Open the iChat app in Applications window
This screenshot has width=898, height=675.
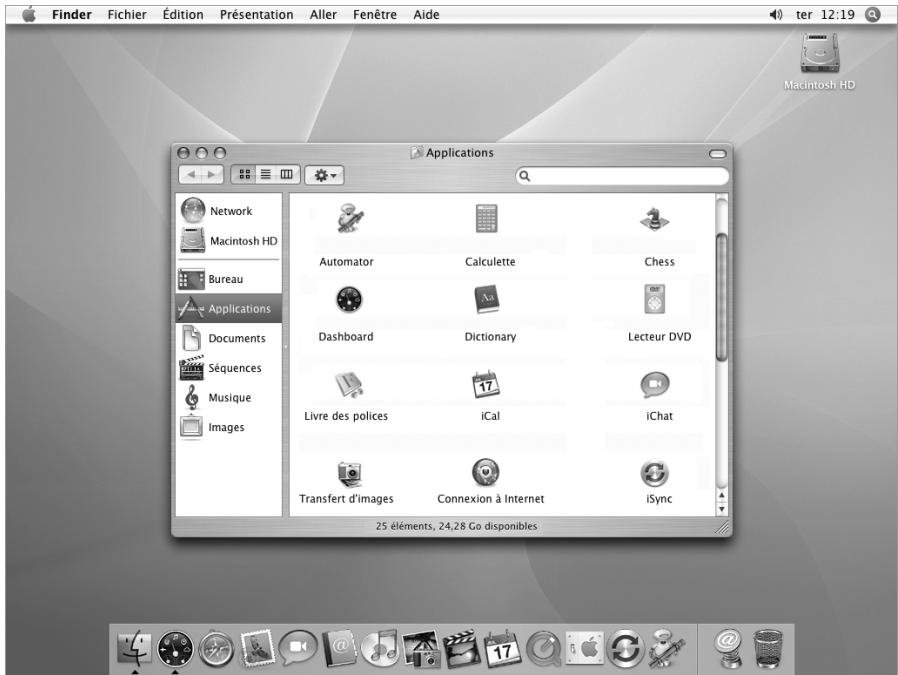[x=655, y=385]
